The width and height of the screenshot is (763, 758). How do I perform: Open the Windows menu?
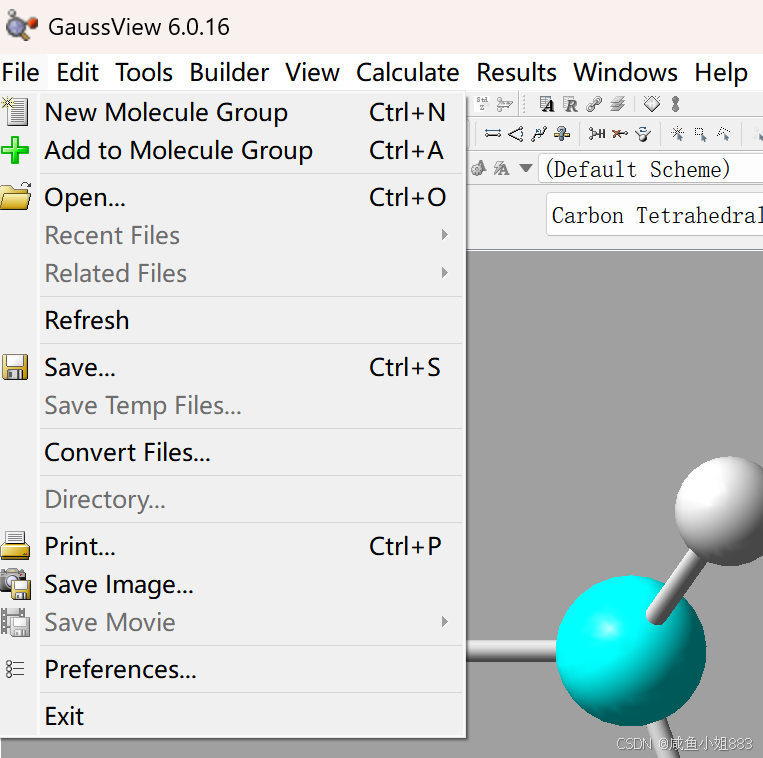pyautogui.click(x=625, y=72)
